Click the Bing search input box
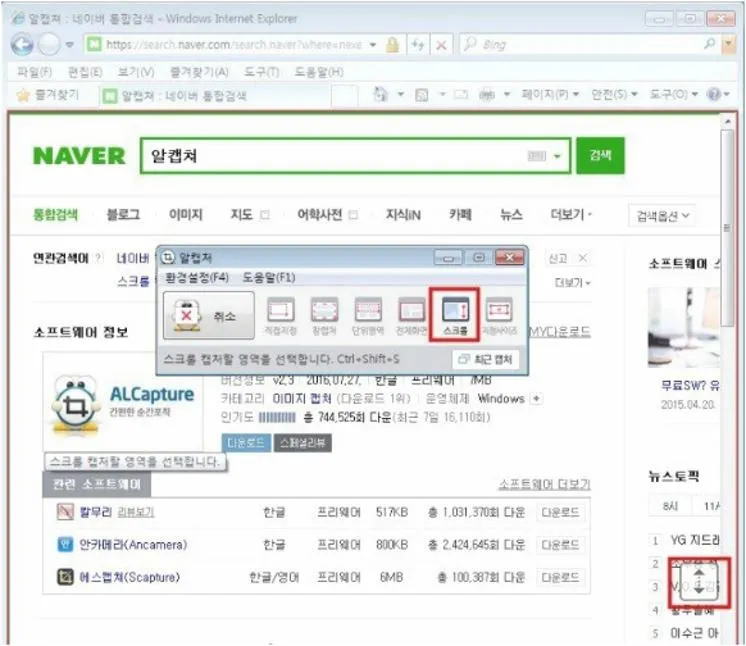This screenshot has height=646, width=746. tap(590, 45)
